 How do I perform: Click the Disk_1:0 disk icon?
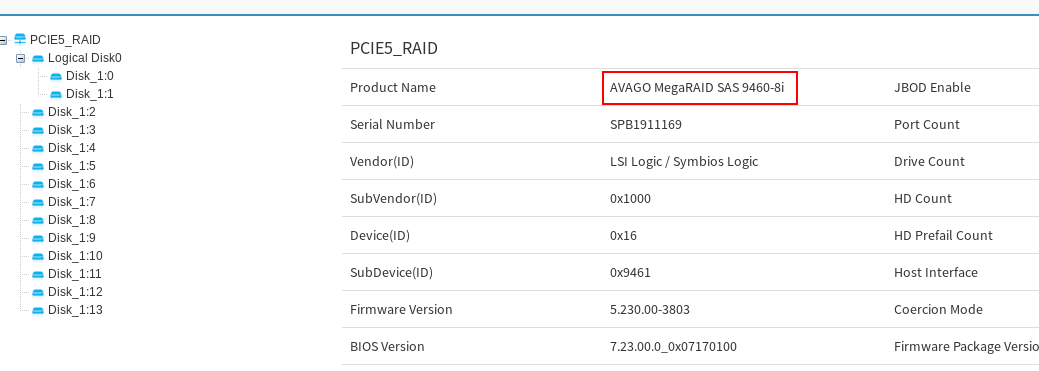click(56, 77)
